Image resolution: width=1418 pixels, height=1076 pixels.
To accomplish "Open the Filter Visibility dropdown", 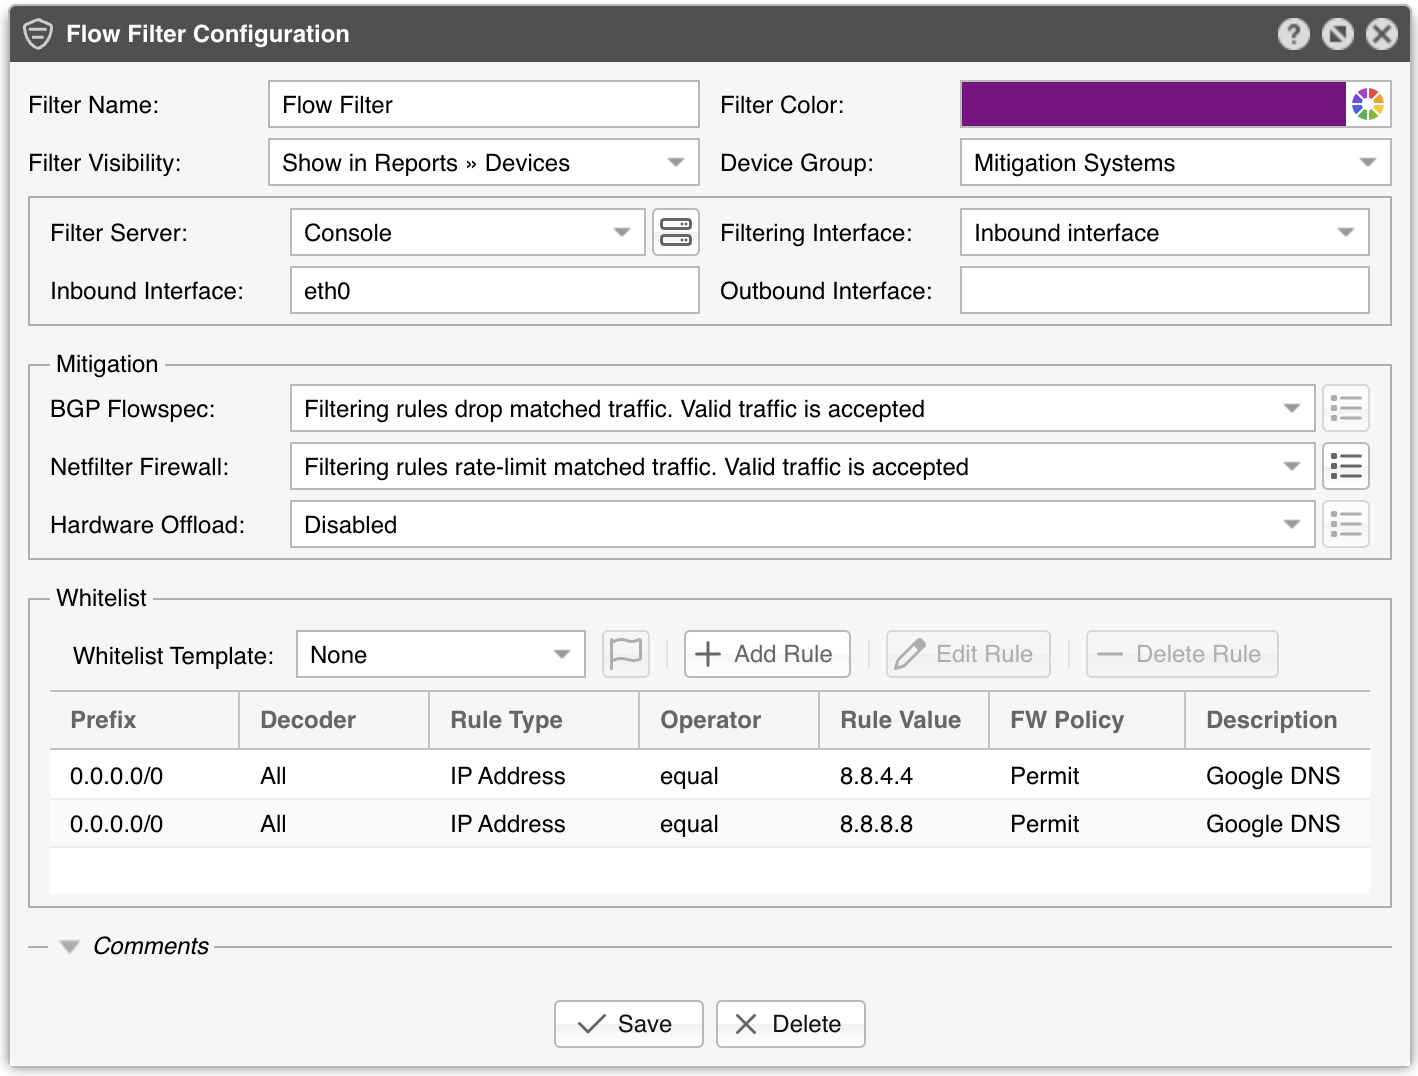I will (x=484, y=162).
